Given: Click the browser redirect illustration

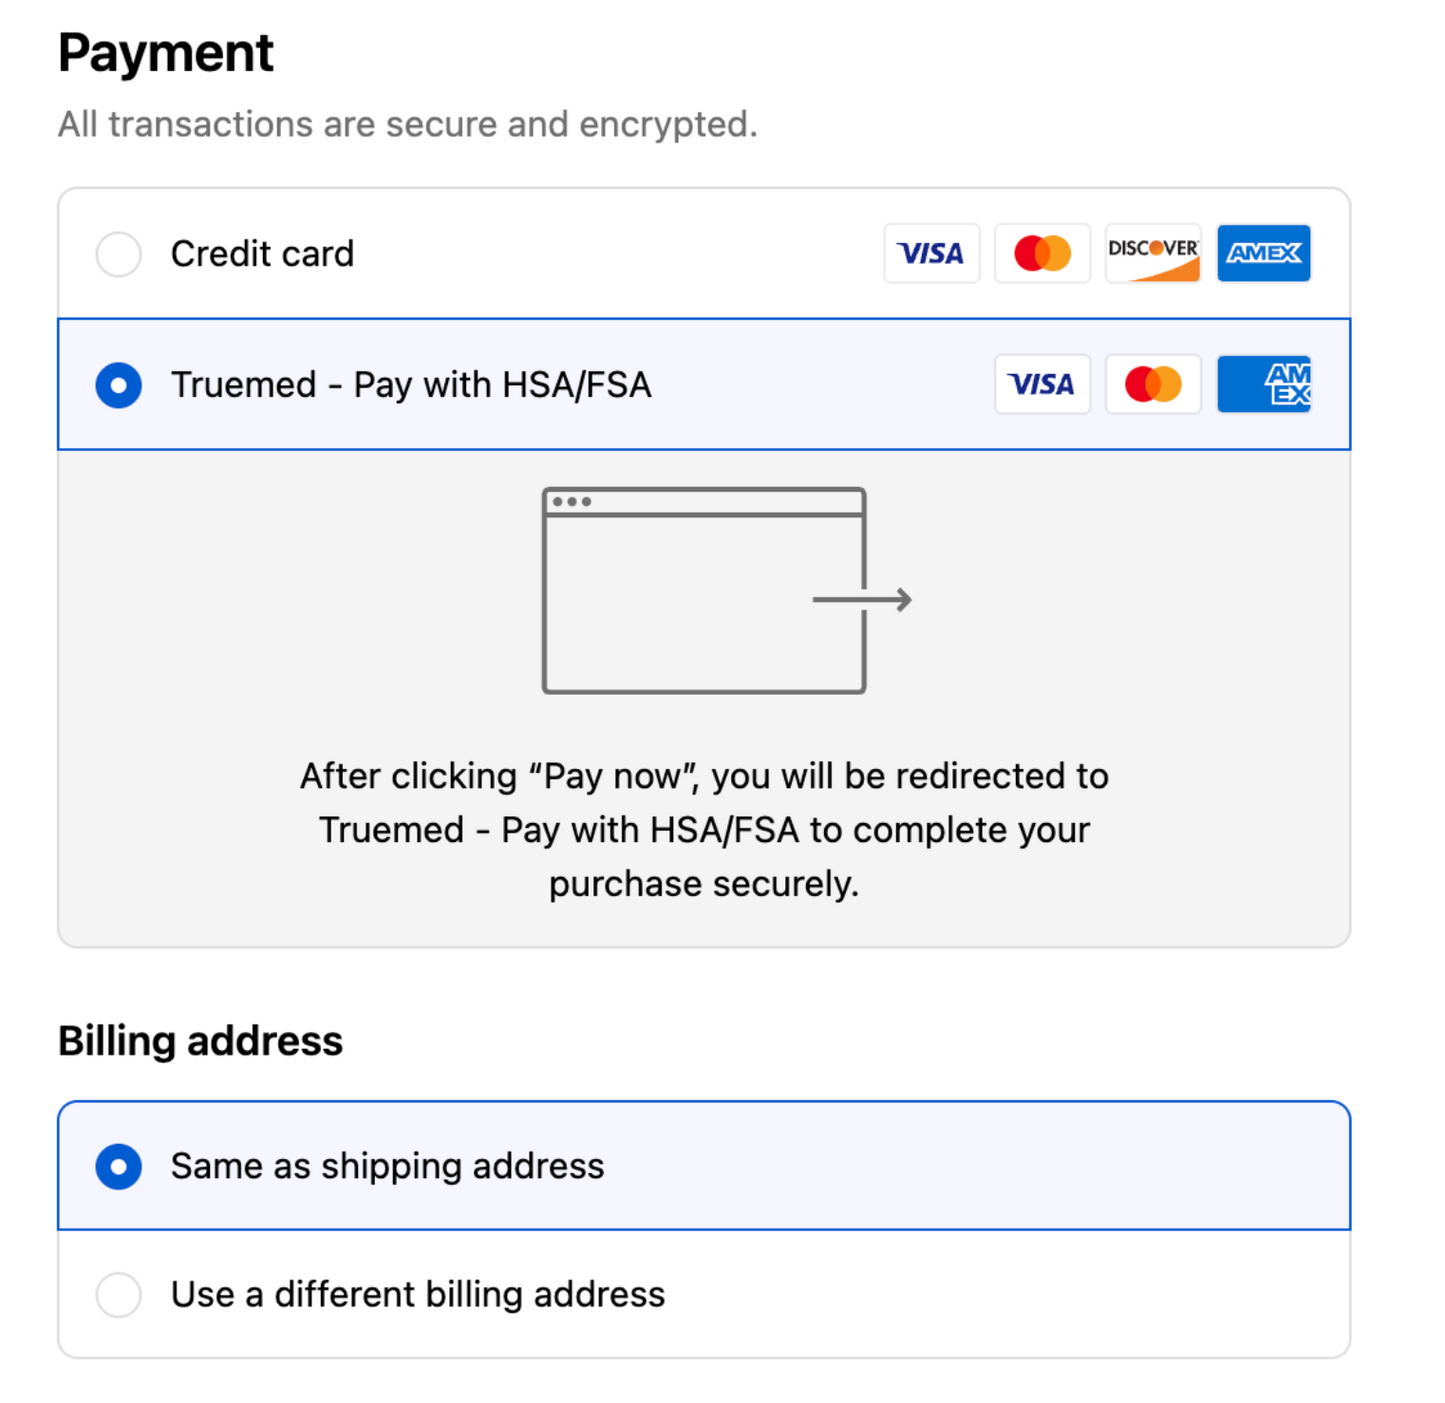Looking at the screenshot, I should coord(703,589).
